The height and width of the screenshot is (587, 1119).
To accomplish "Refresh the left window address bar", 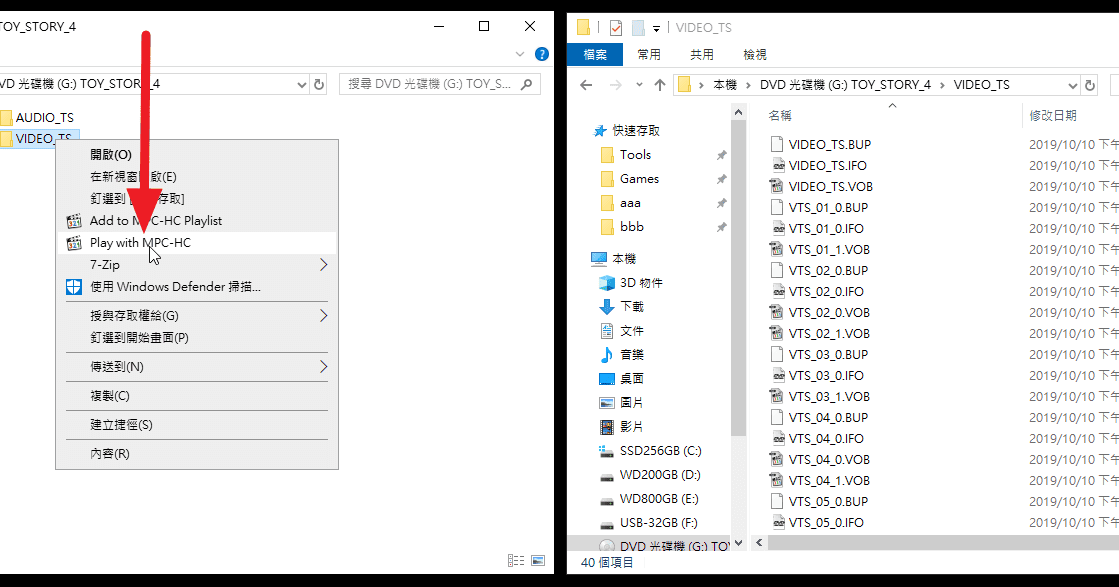I will click(x=319, y=84).
